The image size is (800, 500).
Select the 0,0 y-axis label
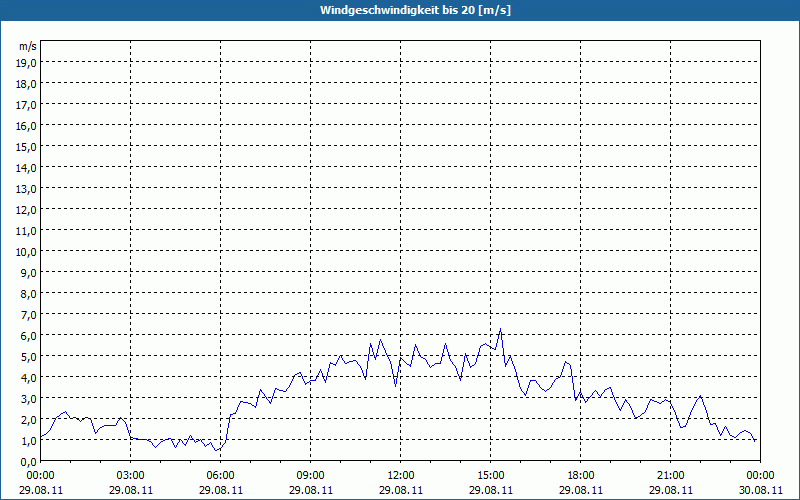coord(29,462)
